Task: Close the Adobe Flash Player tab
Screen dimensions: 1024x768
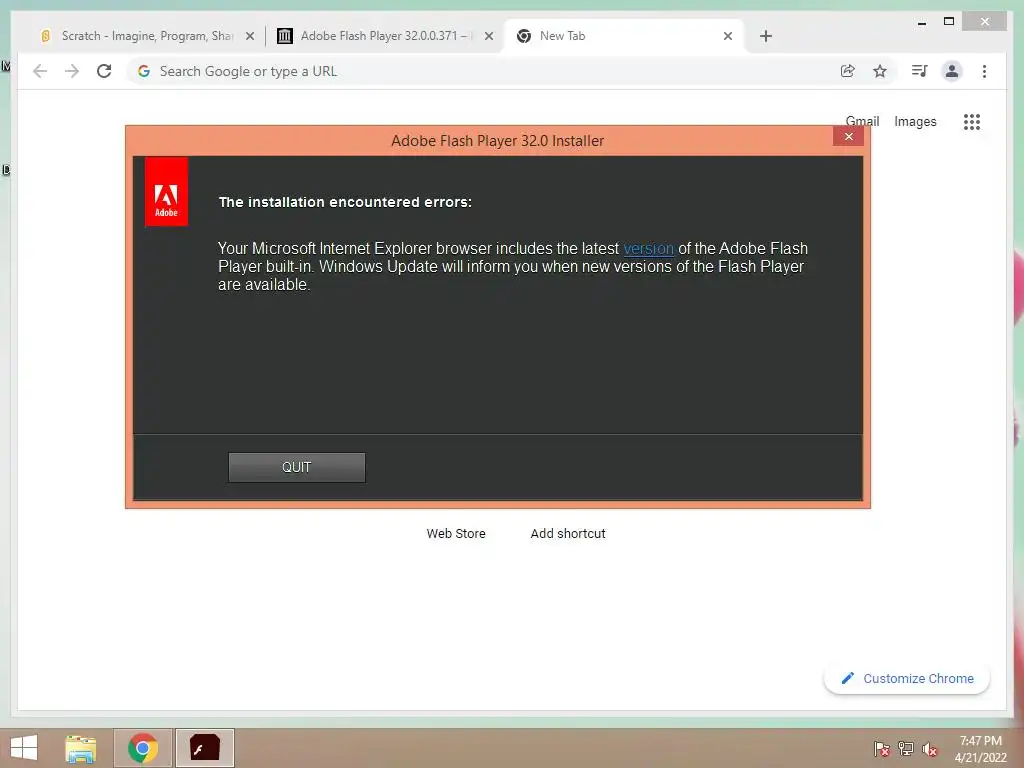Action: [x=488, y=37]
